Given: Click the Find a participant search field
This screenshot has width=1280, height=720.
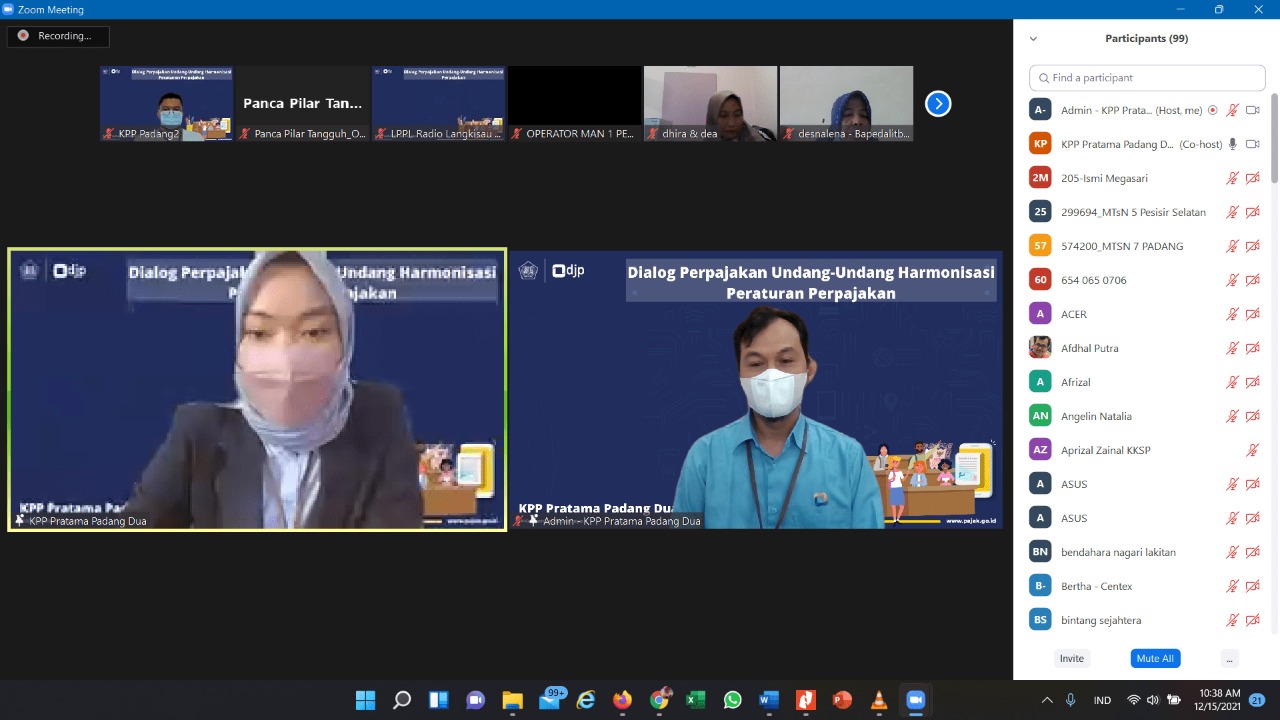Looking at the screenshot, I should [1147, 78].
